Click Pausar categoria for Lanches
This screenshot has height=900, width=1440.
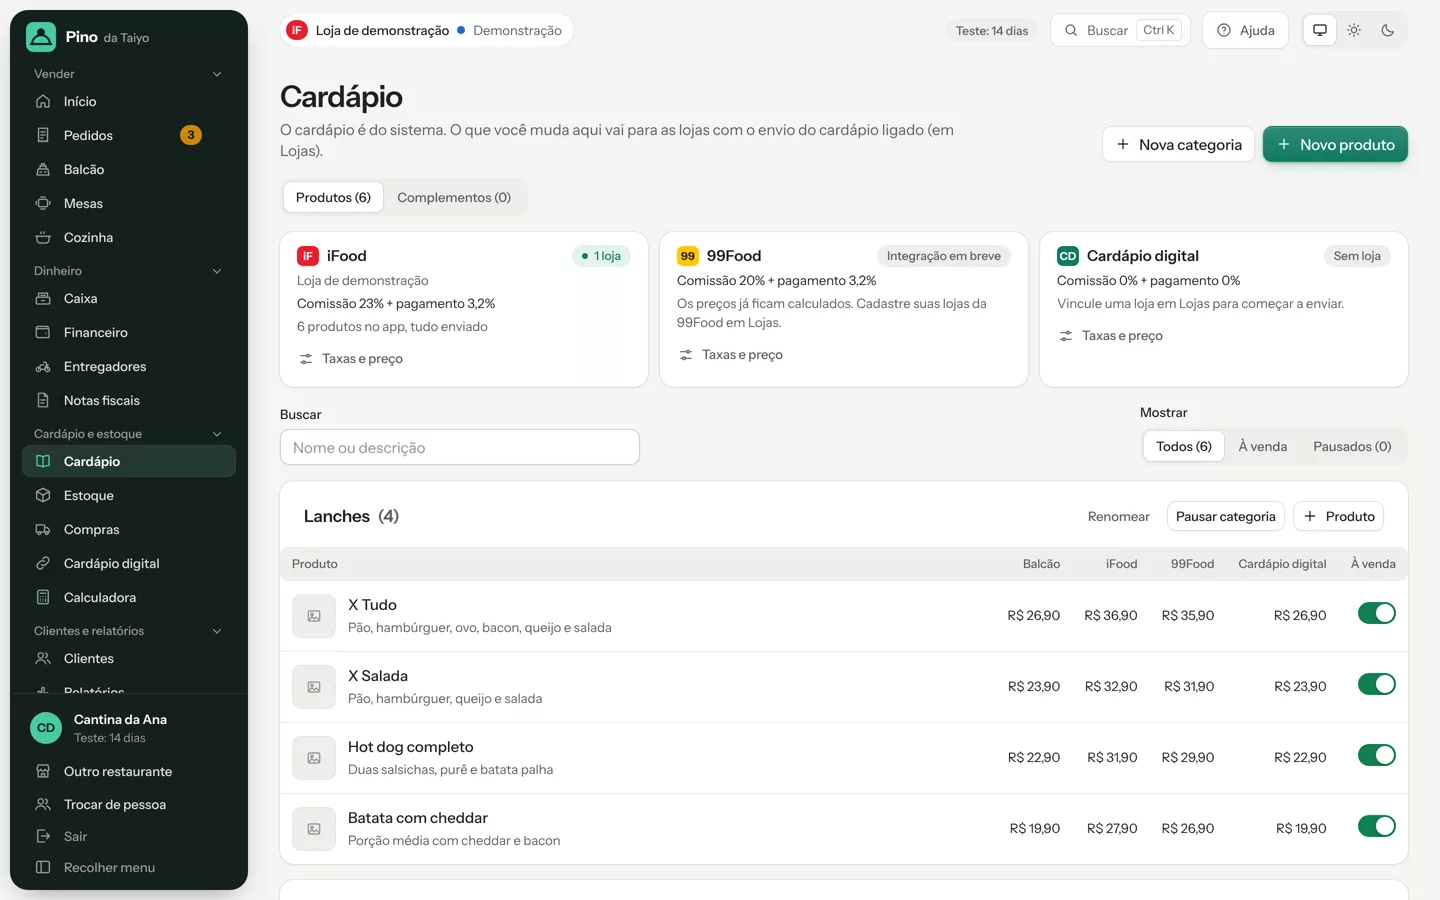click(1226, 516)
